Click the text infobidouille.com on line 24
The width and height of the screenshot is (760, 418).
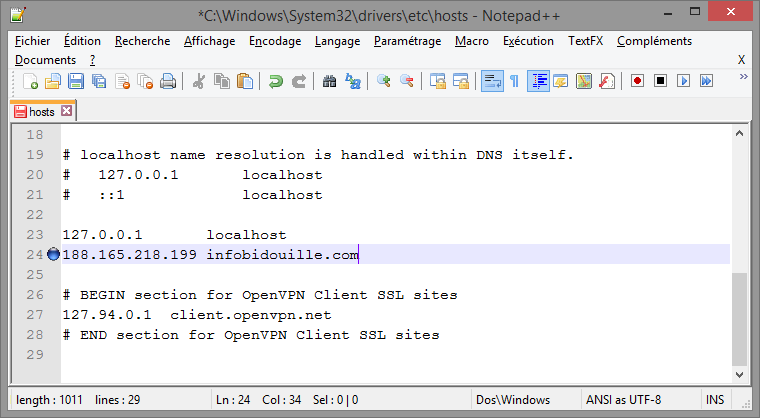point(283,255)
